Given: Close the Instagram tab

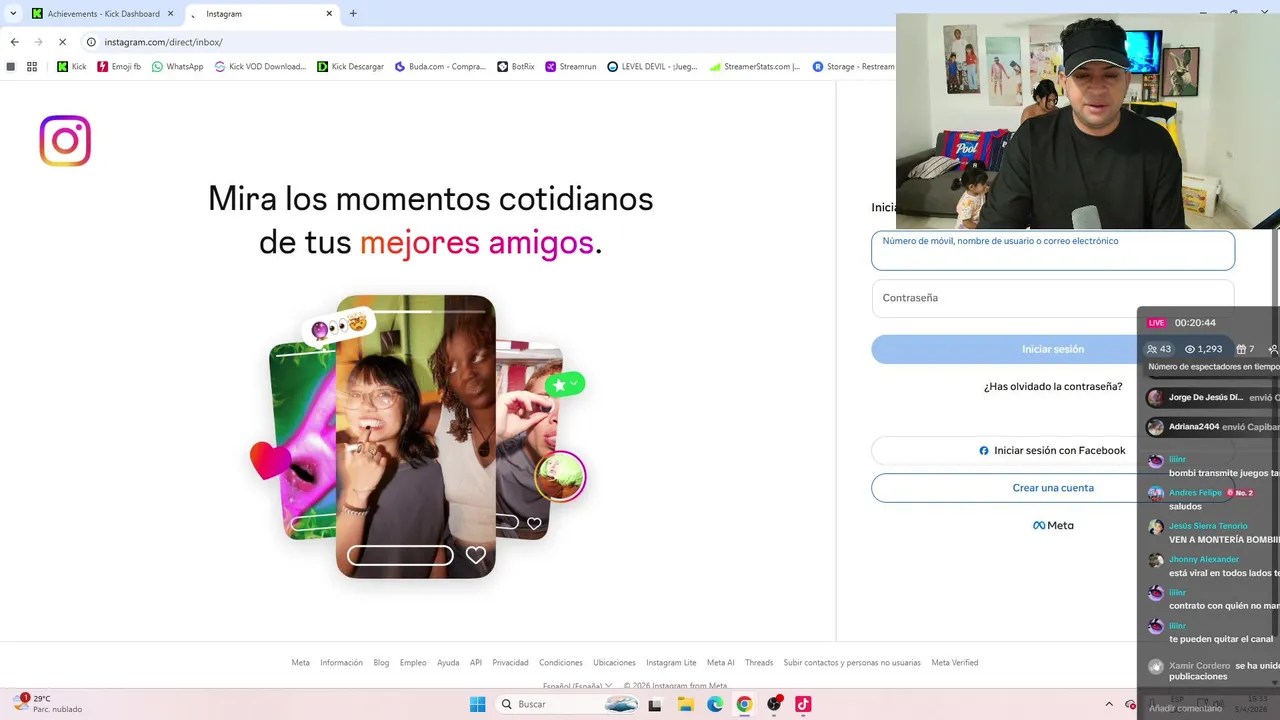Looking at the screenshot, I should 329,14.
